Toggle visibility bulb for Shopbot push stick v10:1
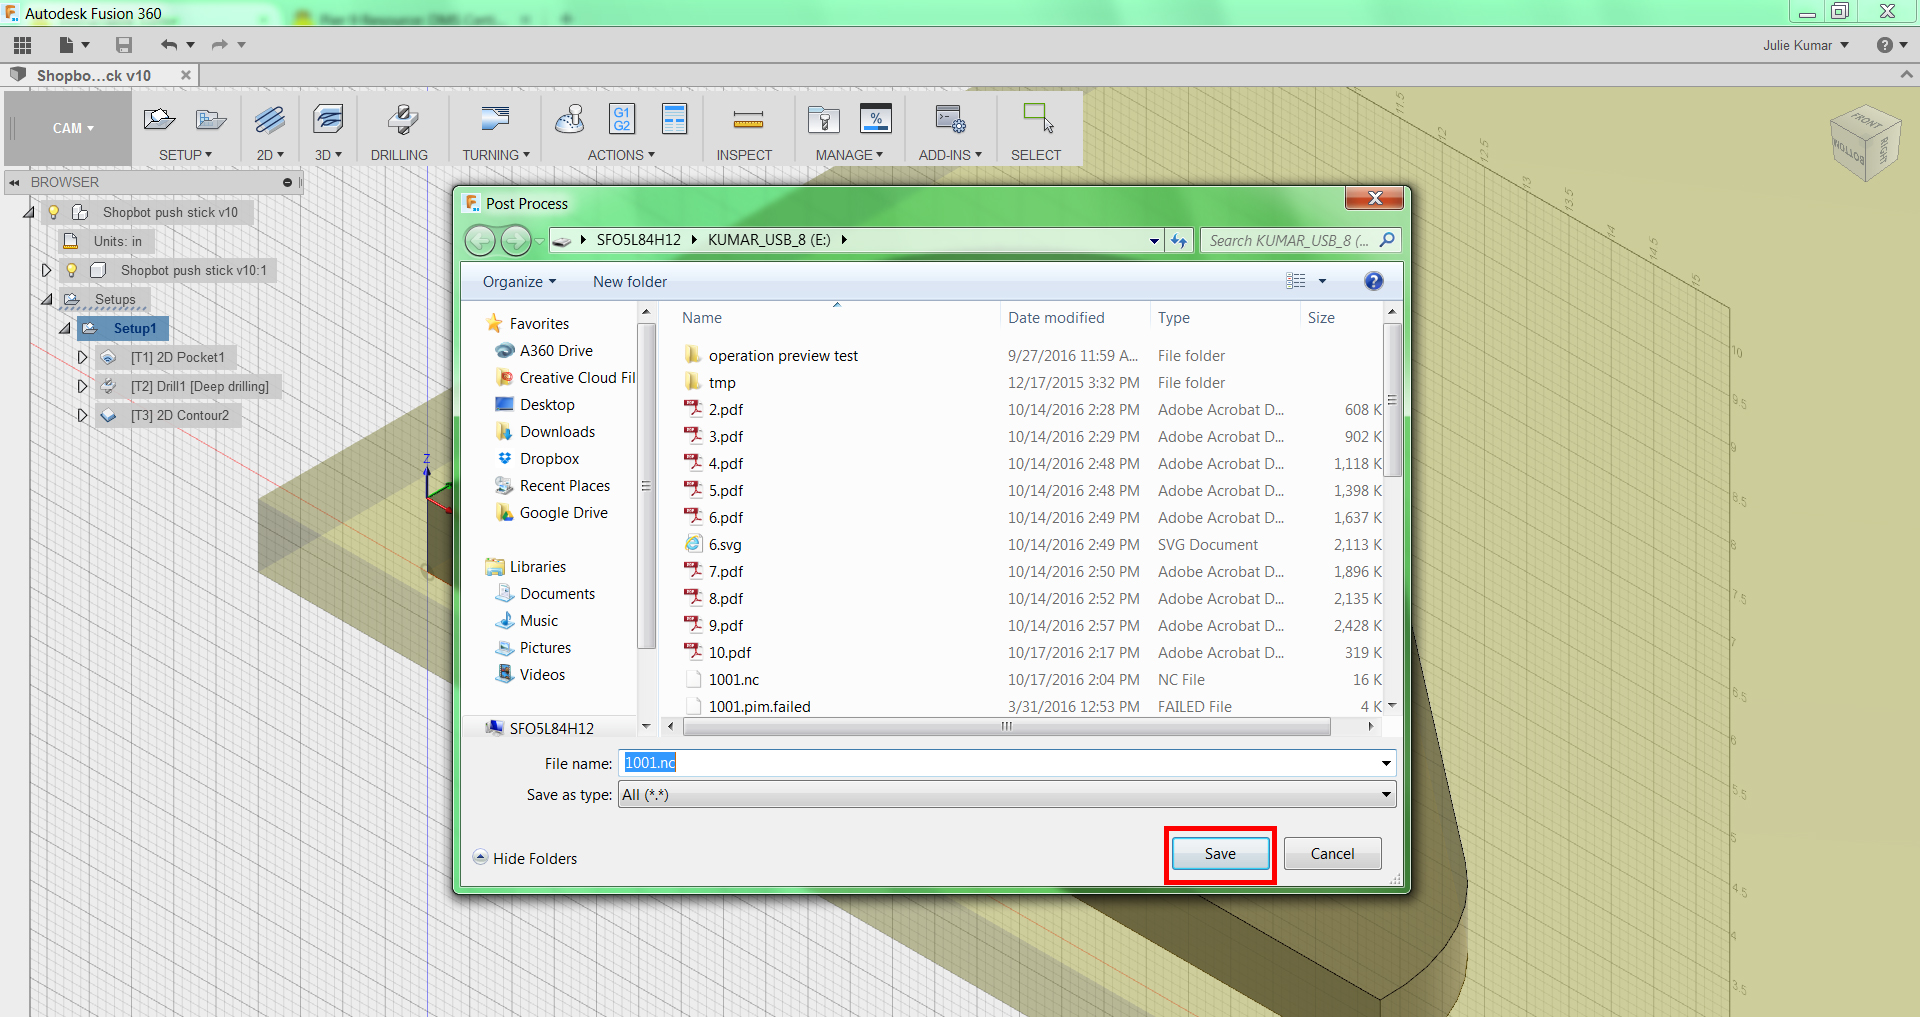 [72, 270]
